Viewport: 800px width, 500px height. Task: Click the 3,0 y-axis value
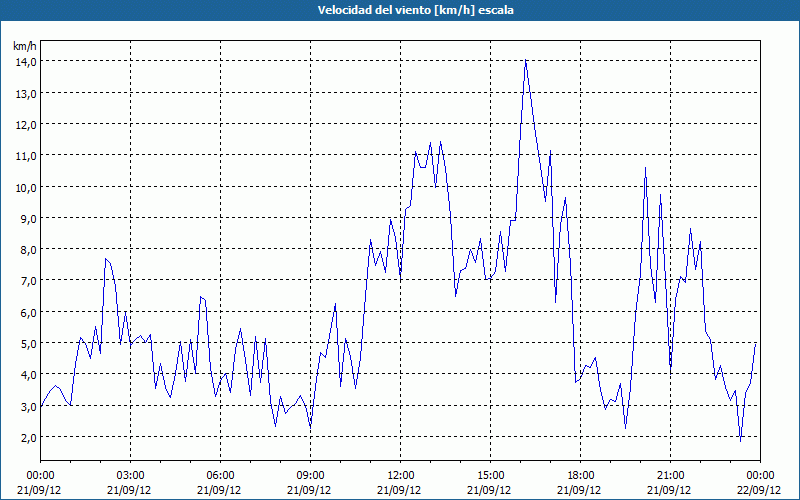tap(29, 406)
